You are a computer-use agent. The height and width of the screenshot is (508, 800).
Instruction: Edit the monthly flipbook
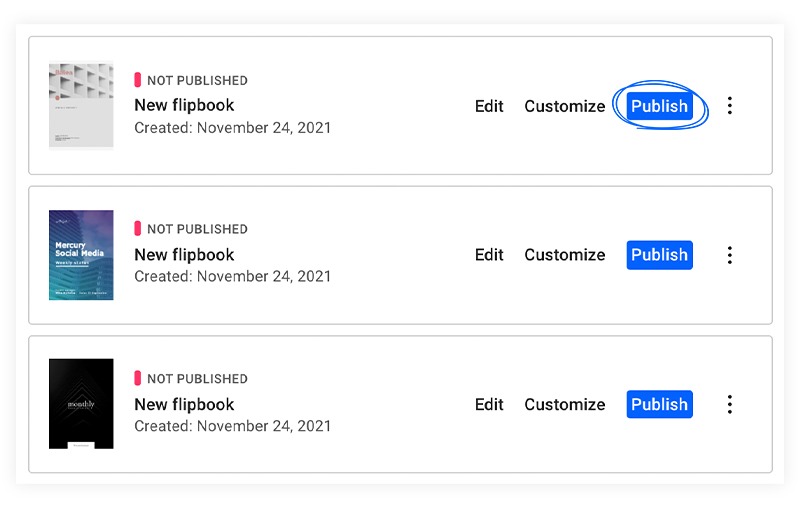(x=489, y=404)
